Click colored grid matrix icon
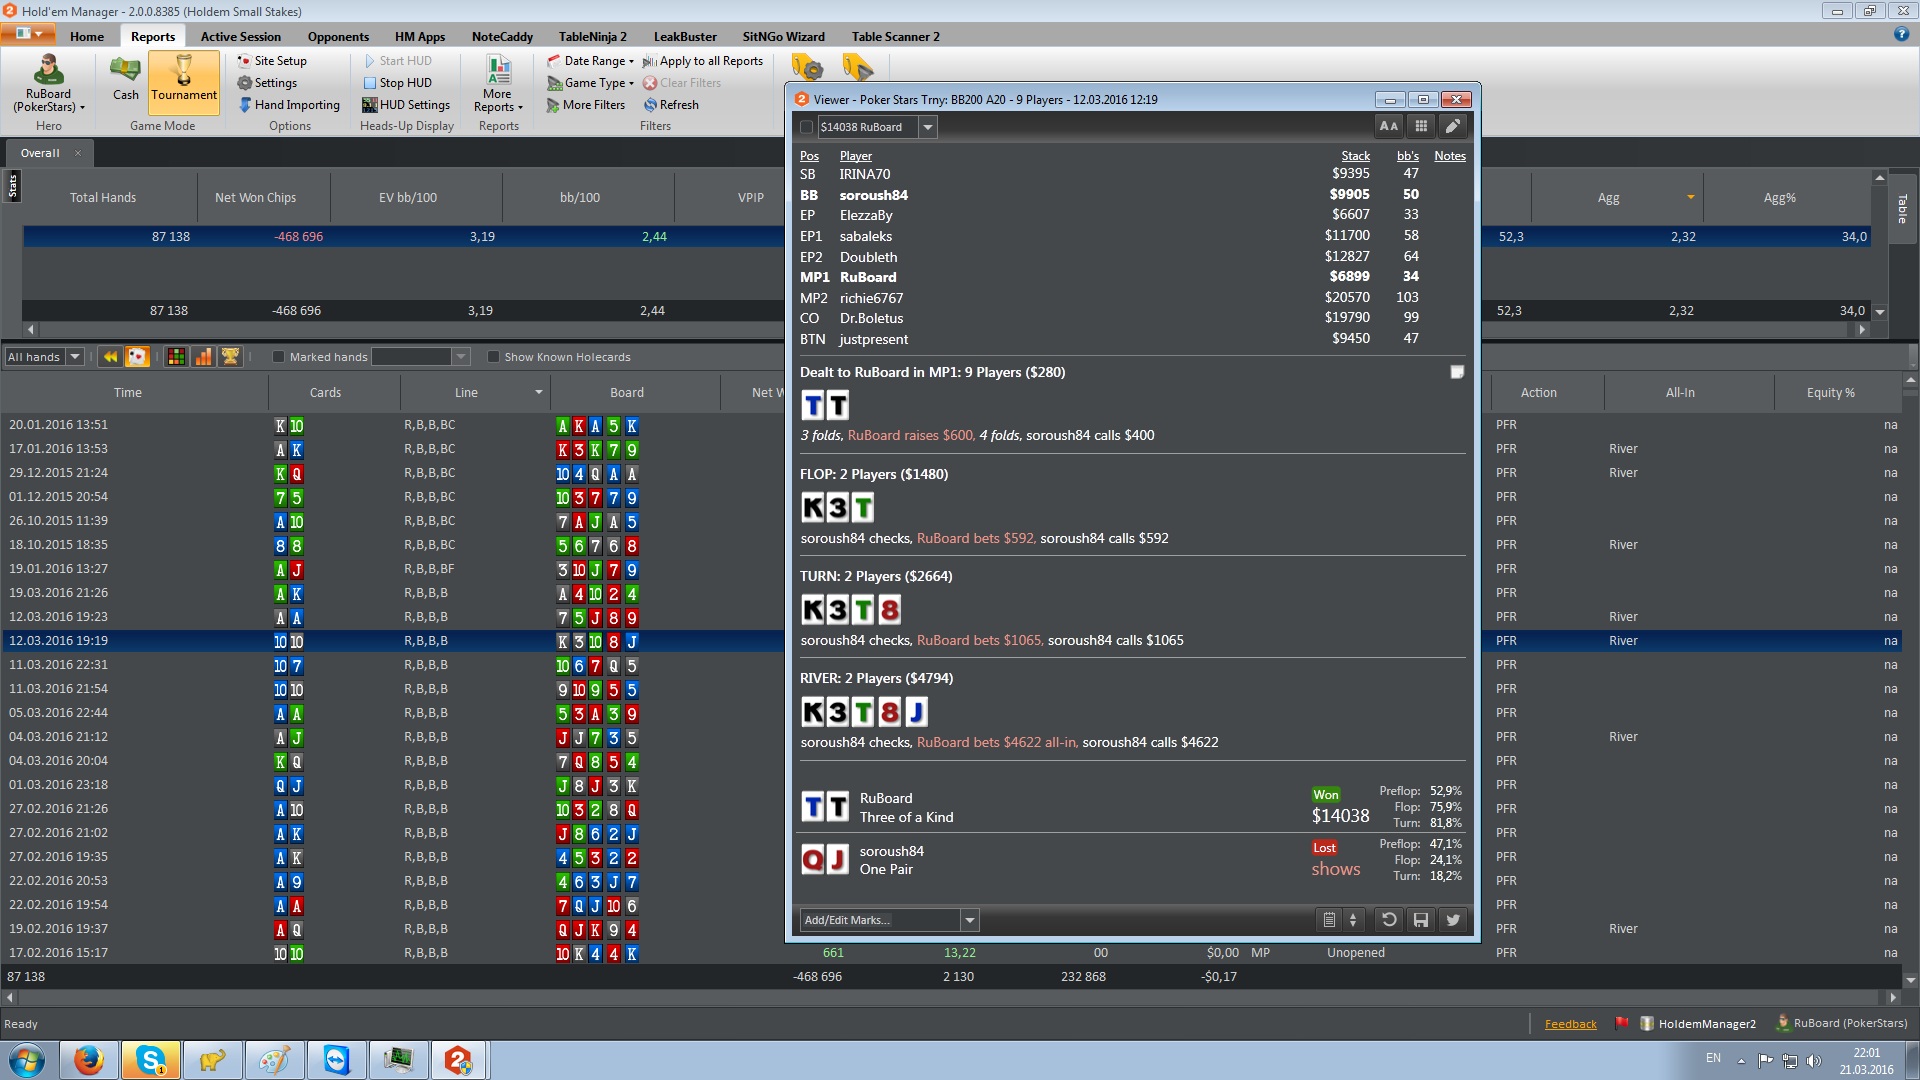 coord(176,357)
